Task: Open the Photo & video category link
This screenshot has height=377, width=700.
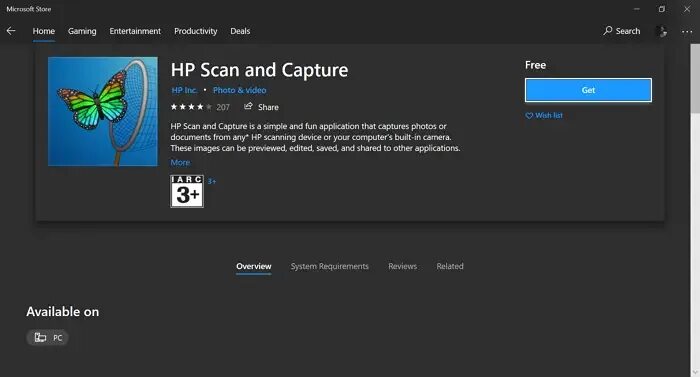Action: [239, 90]
